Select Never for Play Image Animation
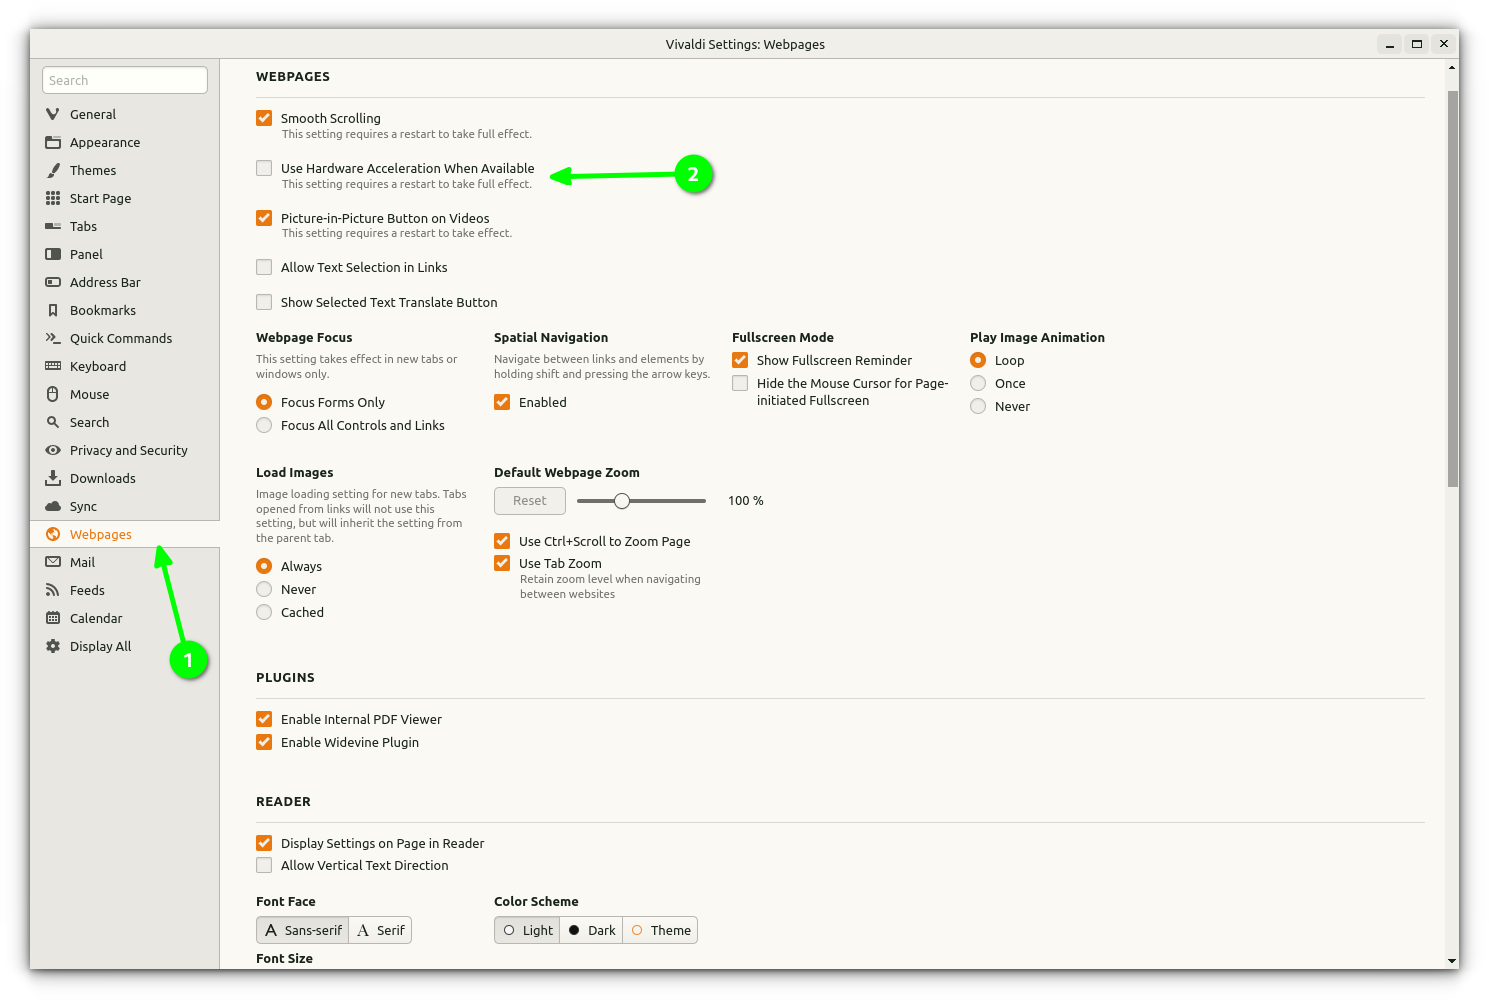Screen dimensions: 1489x1000 [978, 406]
